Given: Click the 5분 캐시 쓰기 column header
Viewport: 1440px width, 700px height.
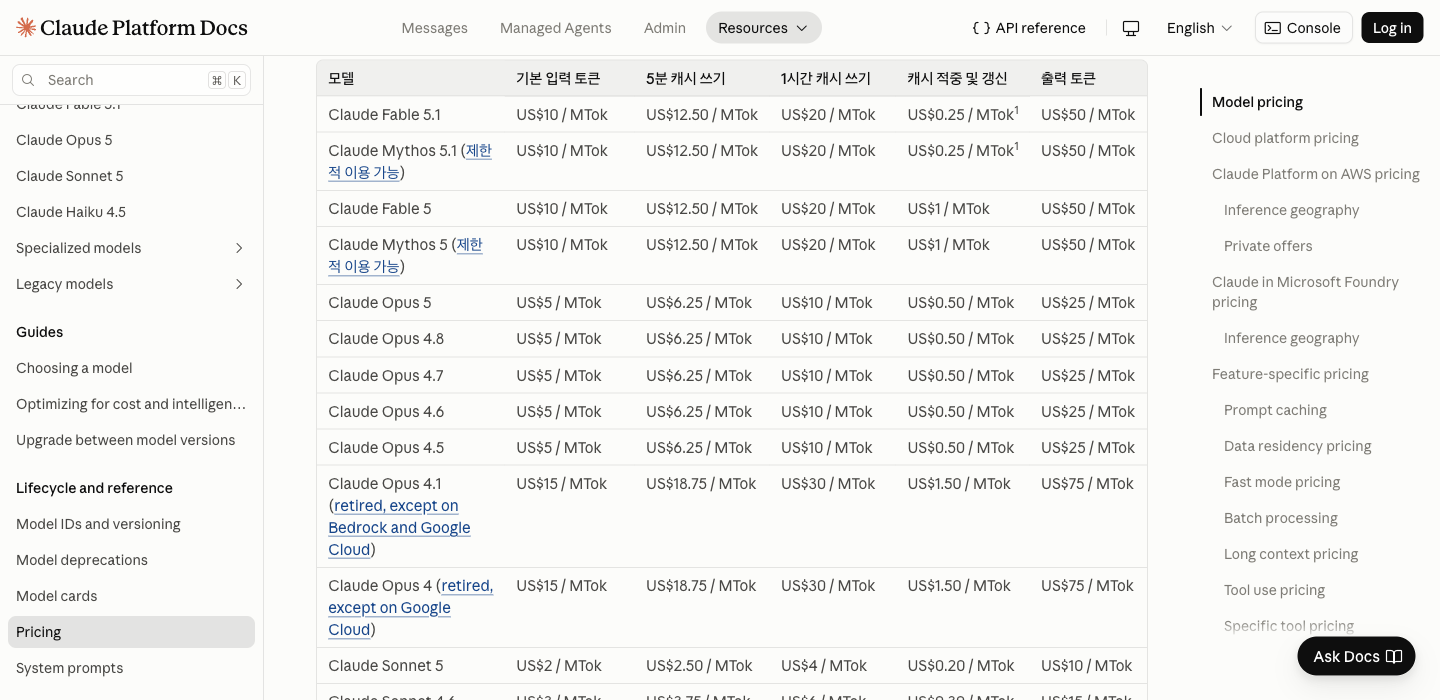Looking at the screenshot, I should tap(686, 78).
